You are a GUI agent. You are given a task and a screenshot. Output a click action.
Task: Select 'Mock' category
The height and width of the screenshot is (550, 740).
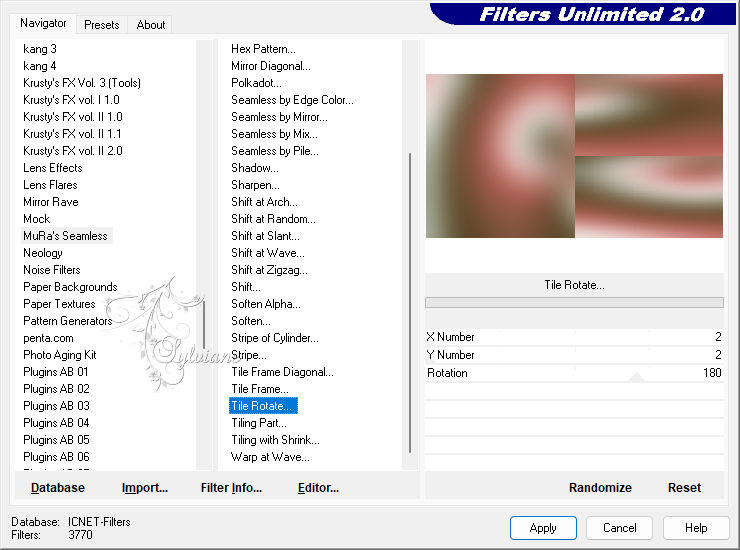click(37, 219)
